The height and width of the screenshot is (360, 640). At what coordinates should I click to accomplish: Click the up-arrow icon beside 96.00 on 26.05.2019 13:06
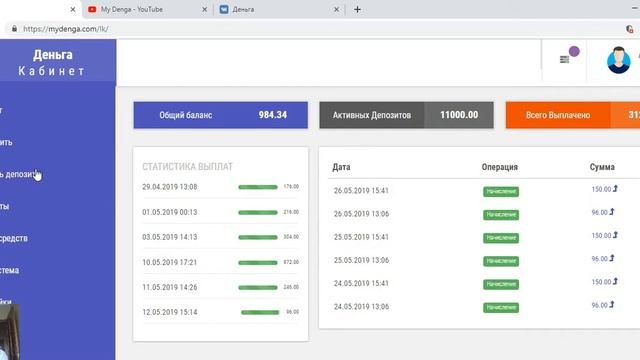[x=612, y=212]
